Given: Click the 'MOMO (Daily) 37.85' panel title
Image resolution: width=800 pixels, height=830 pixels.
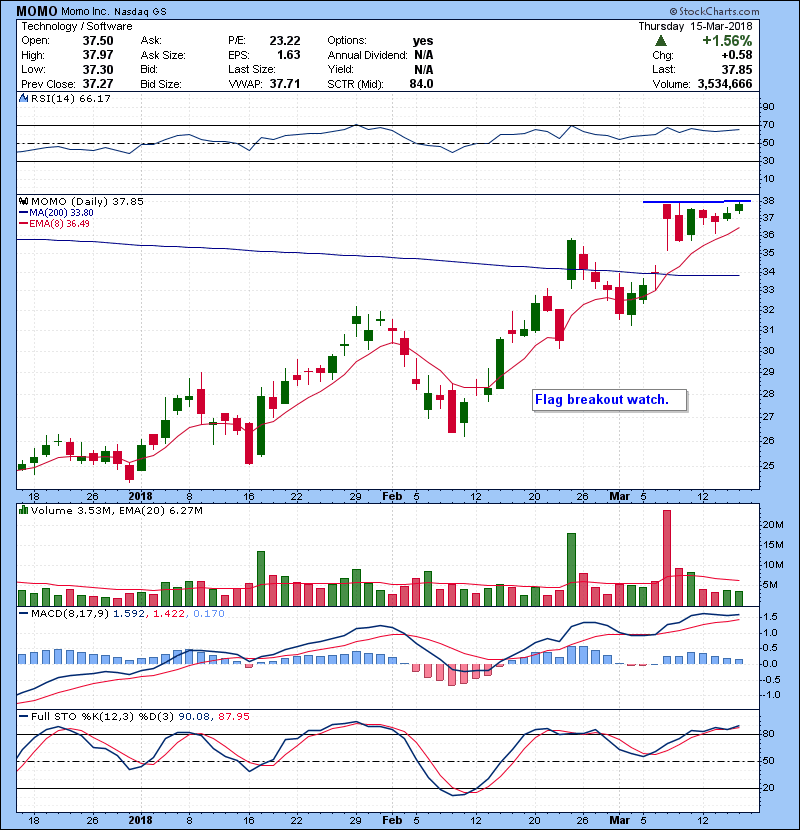Looking at the screenshot, I should point(87,202).
